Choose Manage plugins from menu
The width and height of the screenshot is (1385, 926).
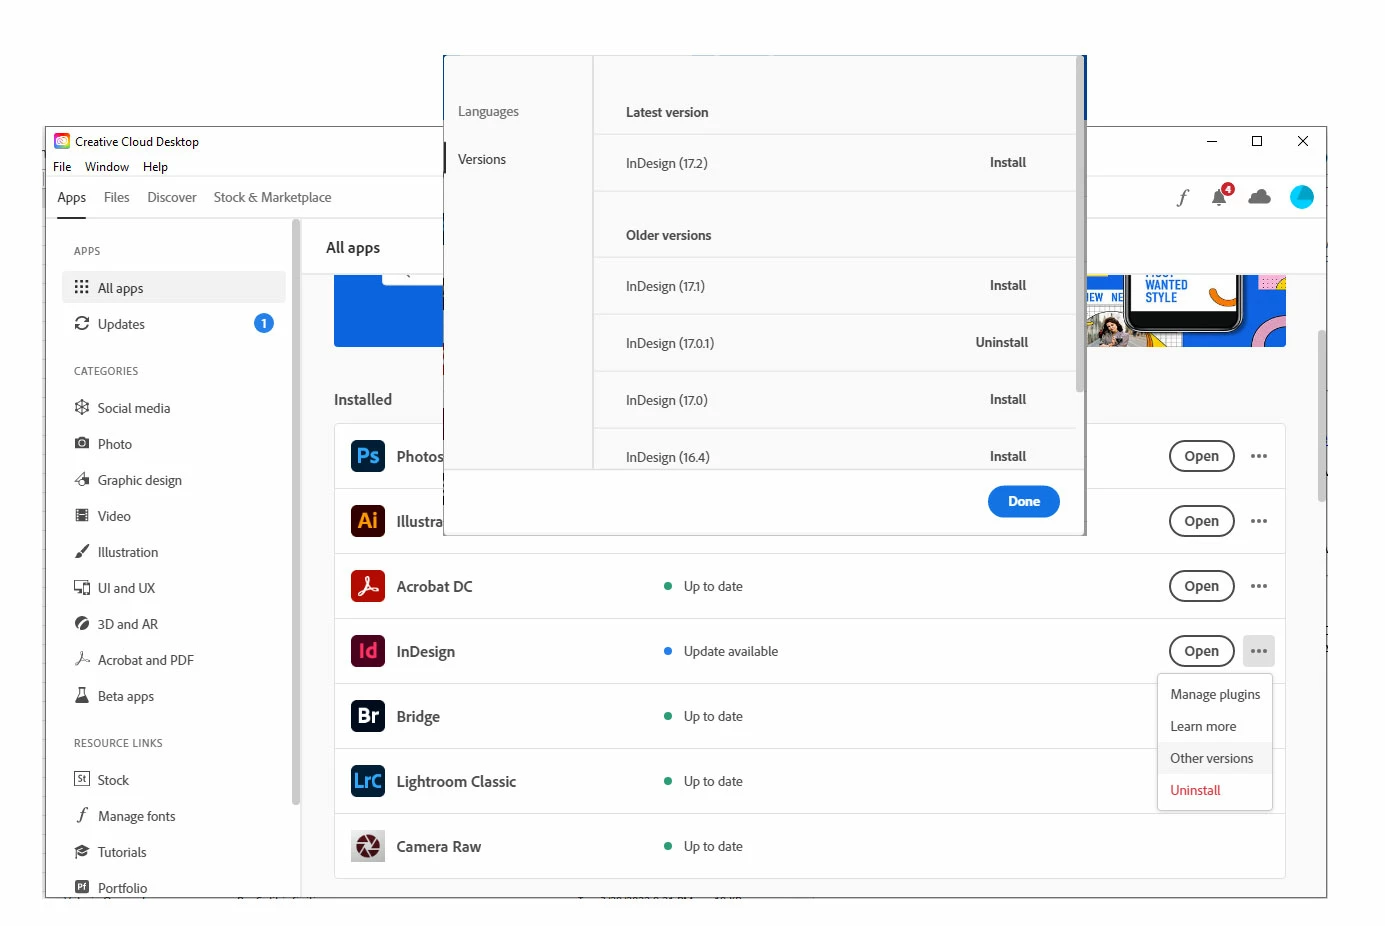pyautogui.click(x=1215, y=694)
